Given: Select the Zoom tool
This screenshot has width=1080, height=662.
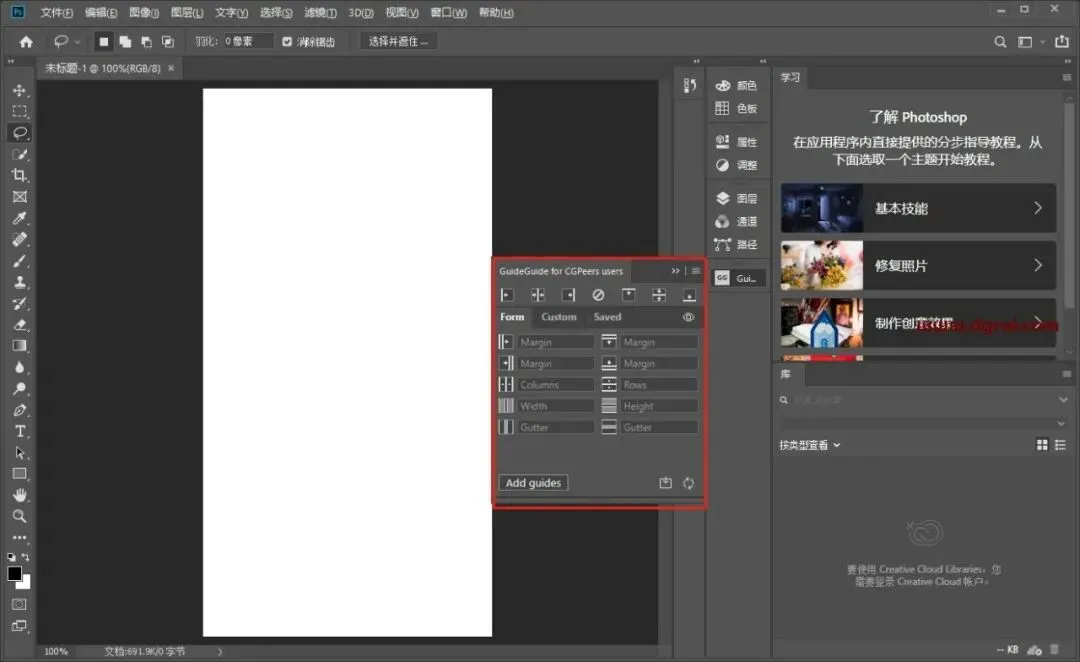Looking at the screenshot, I should [19, 516].
